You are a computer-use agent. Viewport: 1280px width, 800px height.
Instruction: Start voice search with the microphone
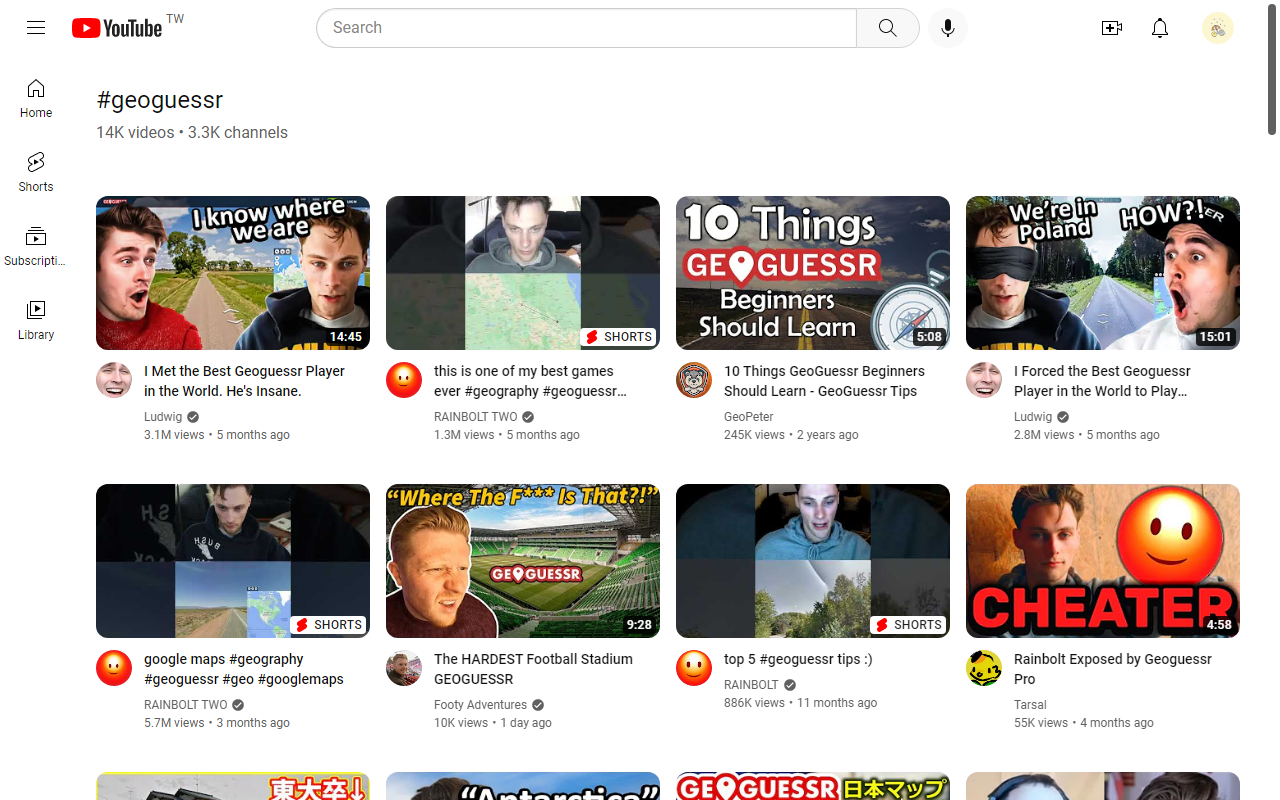tap(948, 28)
